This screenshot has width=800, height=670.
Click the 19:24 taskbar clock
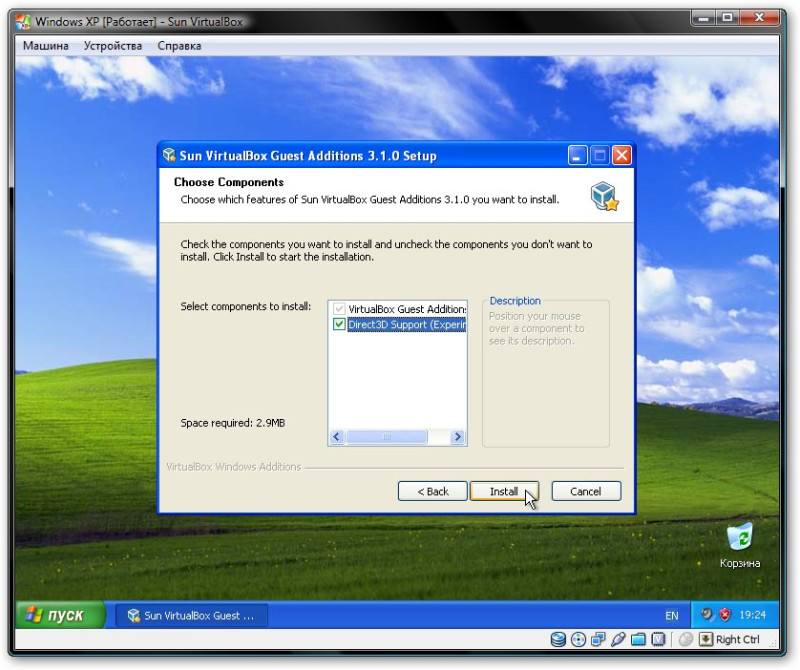(753, 614)
